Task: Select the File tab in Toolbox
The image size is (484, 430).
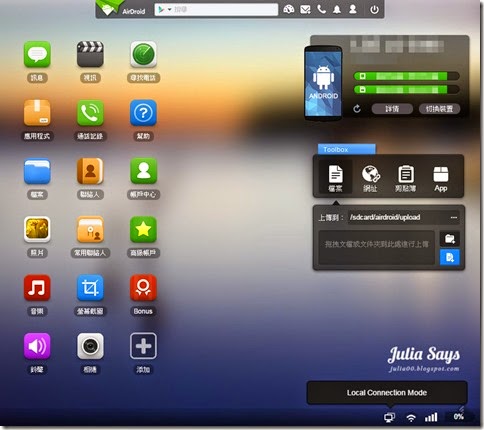Action: coord(335,178)
